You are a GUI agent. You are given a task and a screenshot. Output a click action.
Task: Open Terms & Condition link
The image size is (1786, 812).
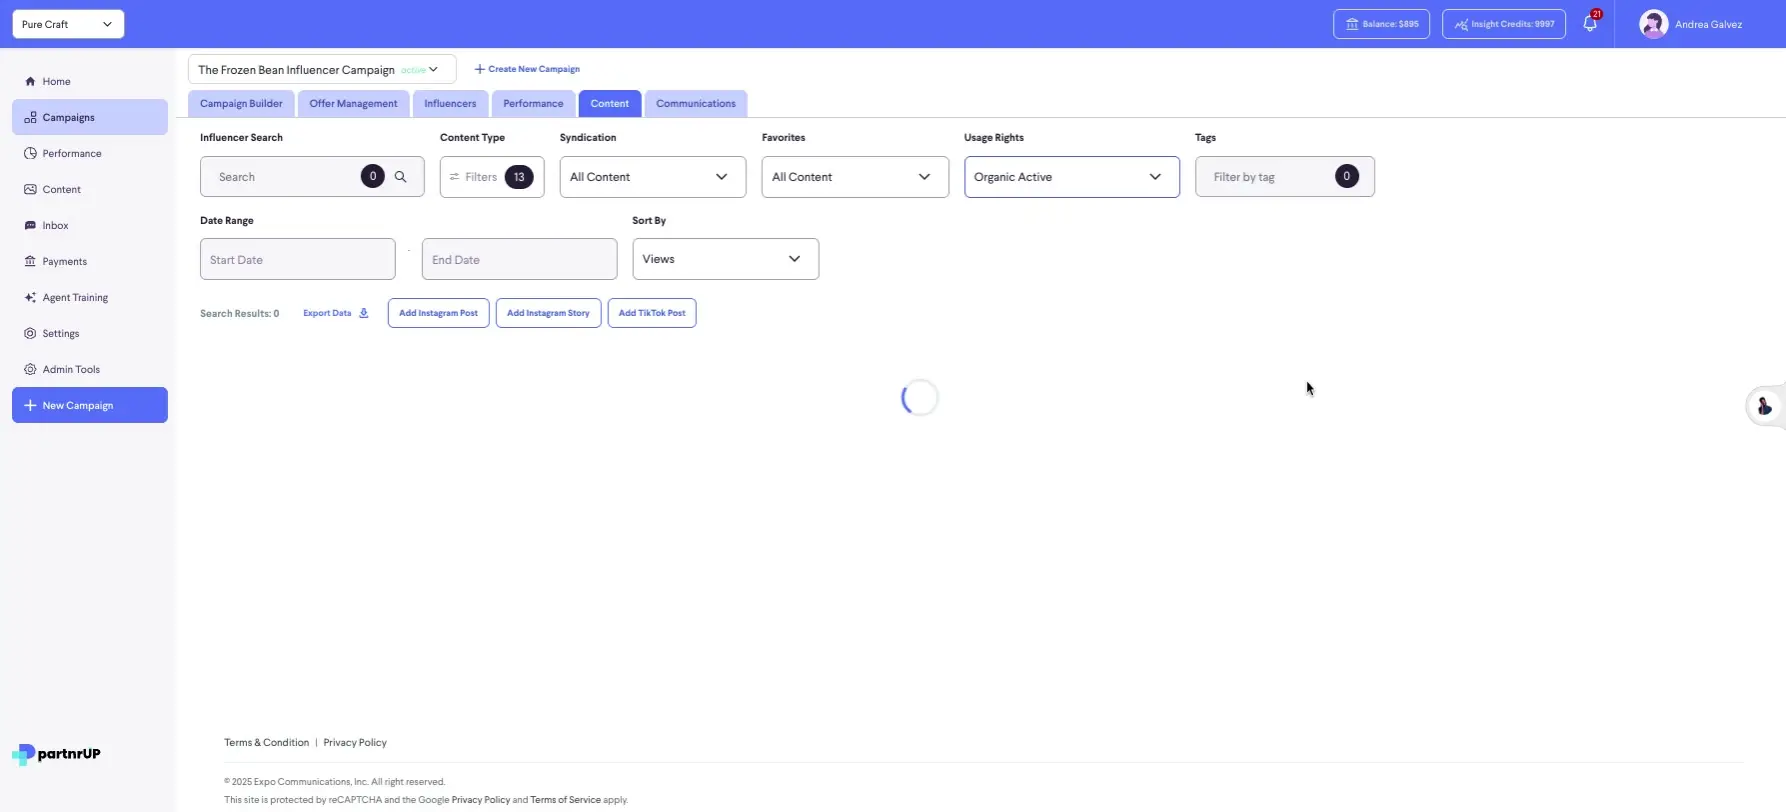click(266, 743)
